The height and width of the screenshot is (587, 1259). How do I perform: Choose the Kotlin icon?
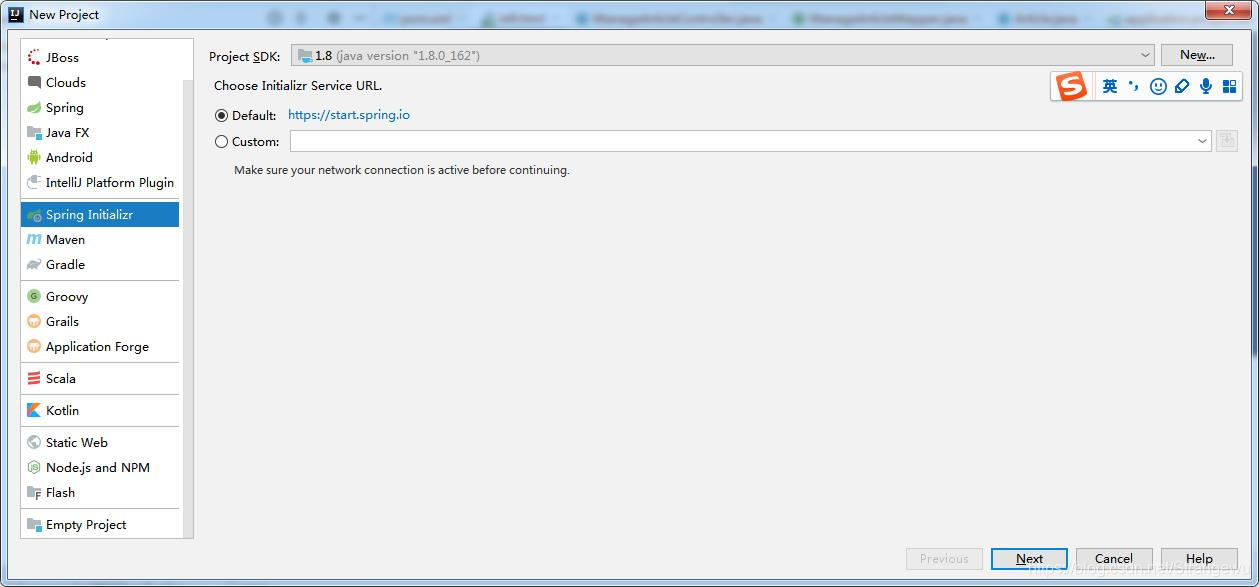[34, 411]
